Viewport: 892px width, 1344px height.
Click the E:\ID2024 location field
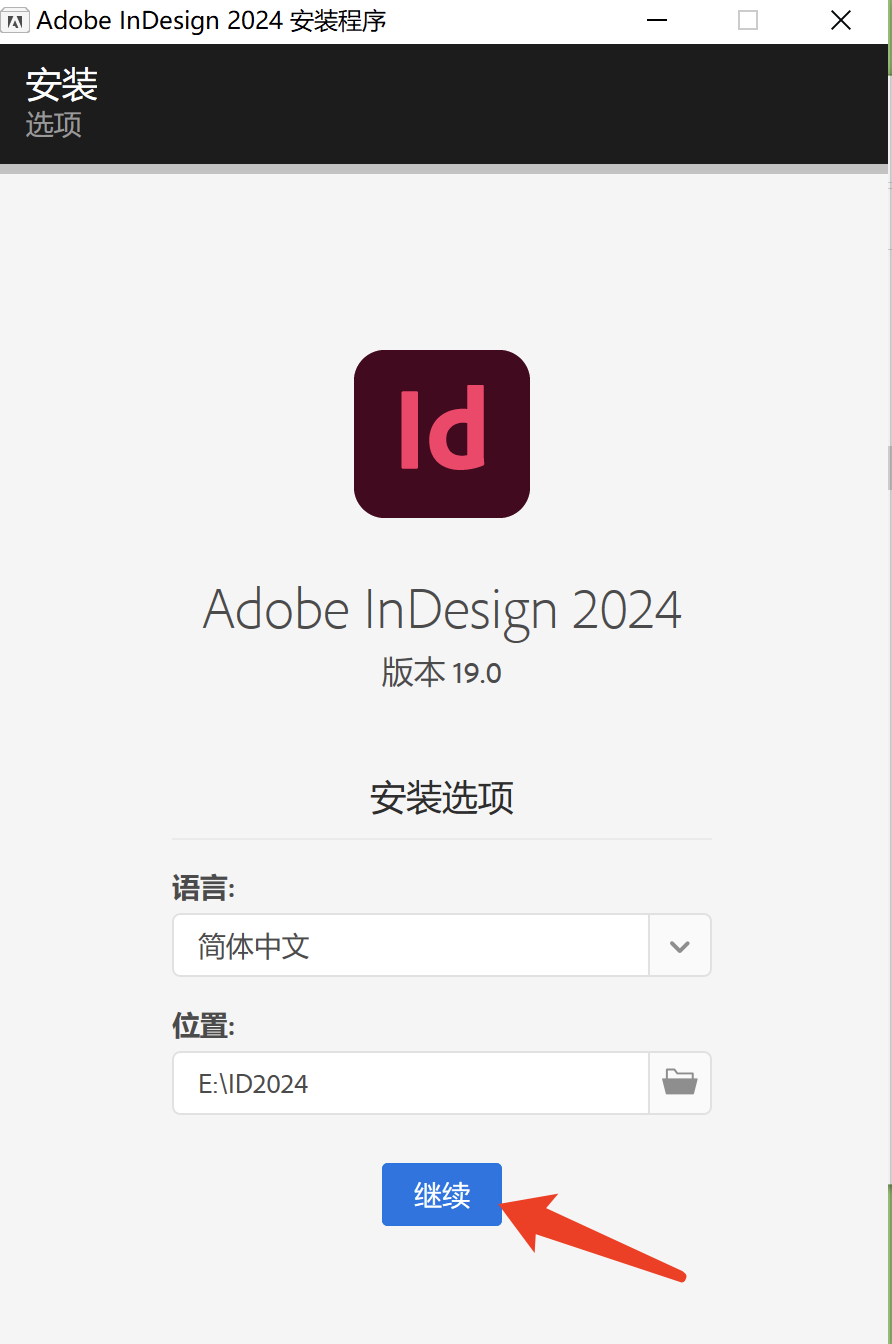(x=411, y=1082)
